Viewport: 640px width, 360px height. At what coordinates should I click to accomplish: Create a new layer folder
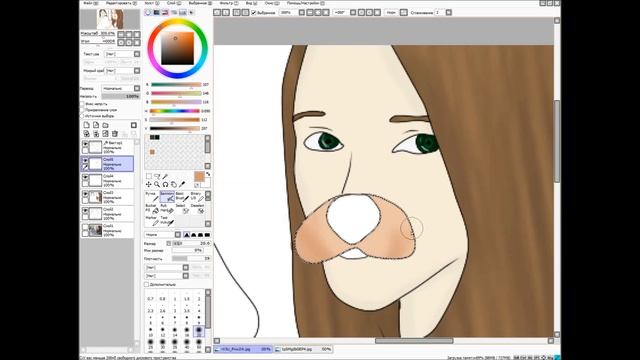tap(105, 125)
